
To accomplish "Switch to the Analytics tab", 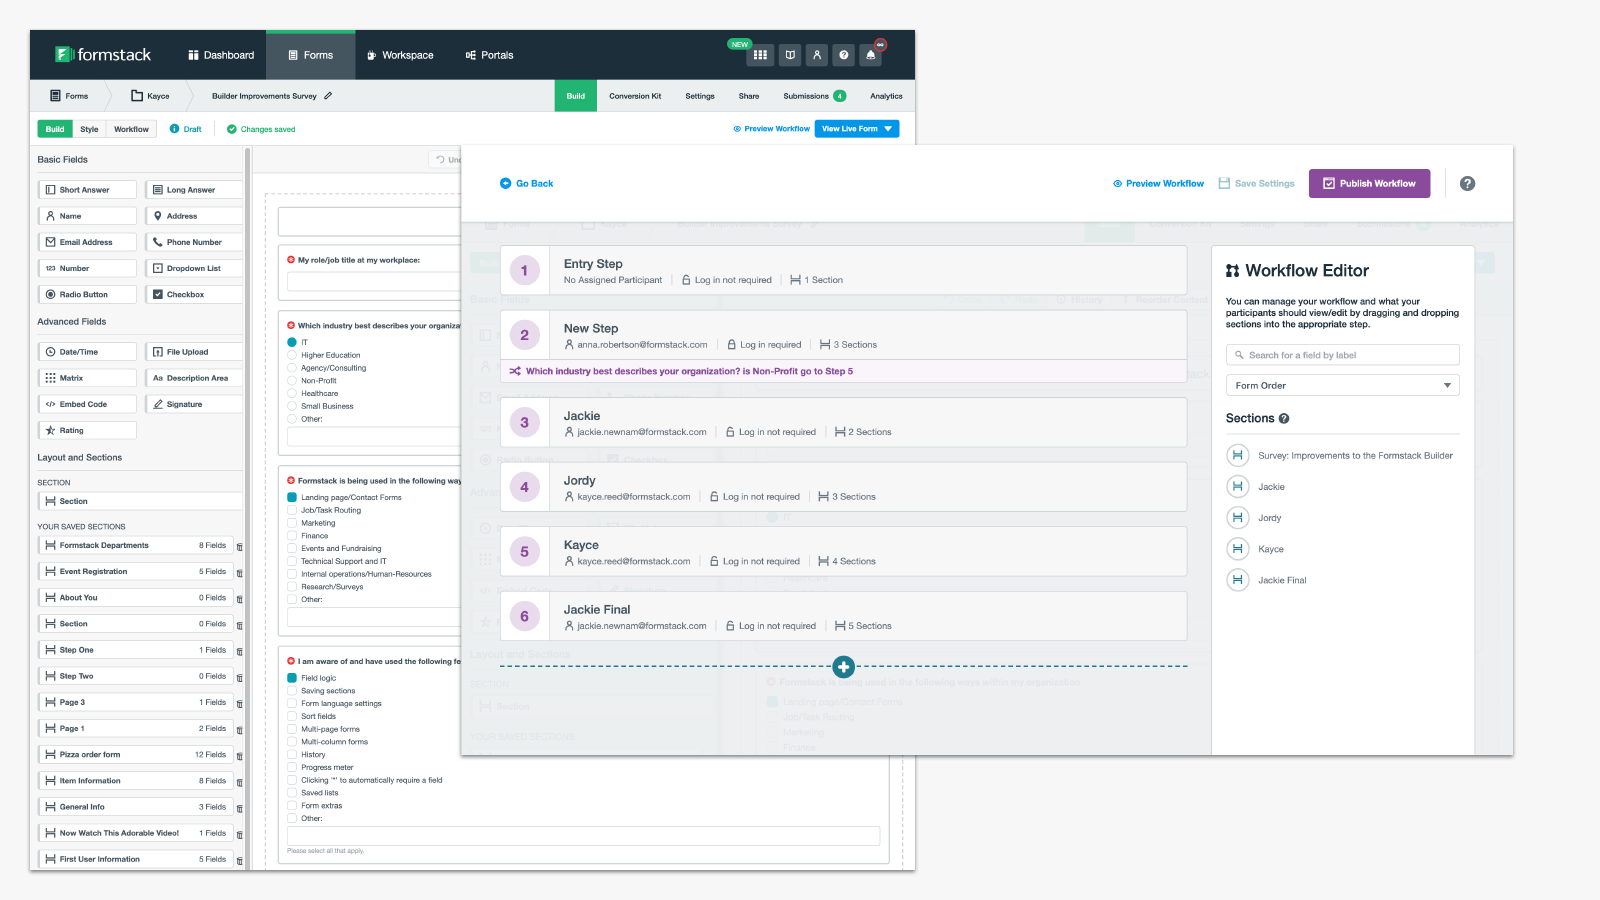I will [886, 96].
